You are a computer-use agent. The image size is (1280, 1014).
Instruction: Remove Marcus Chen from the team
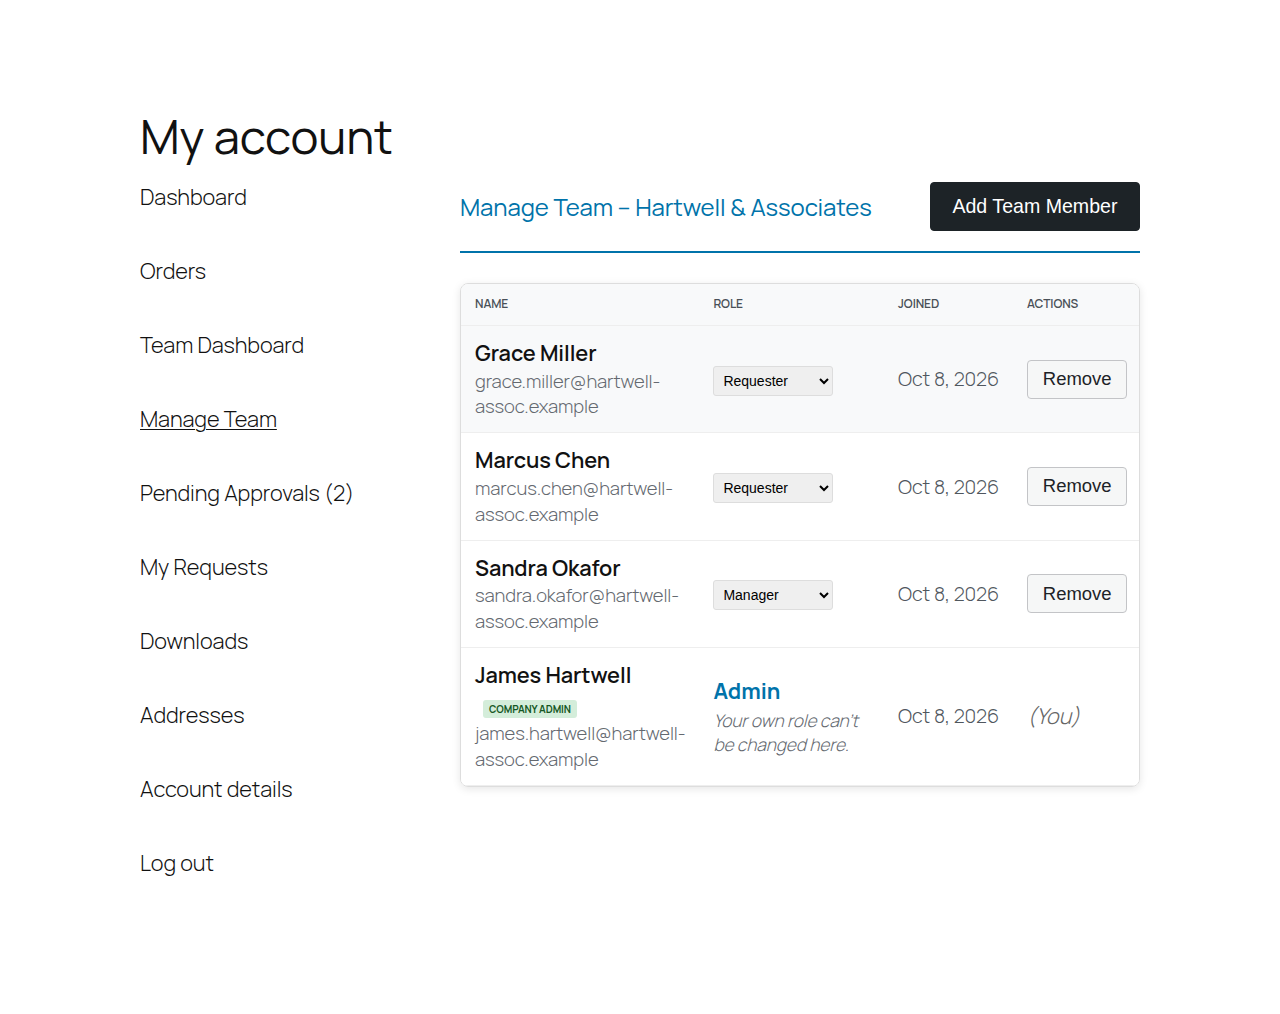pyautogui.click(x=1076, y=486)
